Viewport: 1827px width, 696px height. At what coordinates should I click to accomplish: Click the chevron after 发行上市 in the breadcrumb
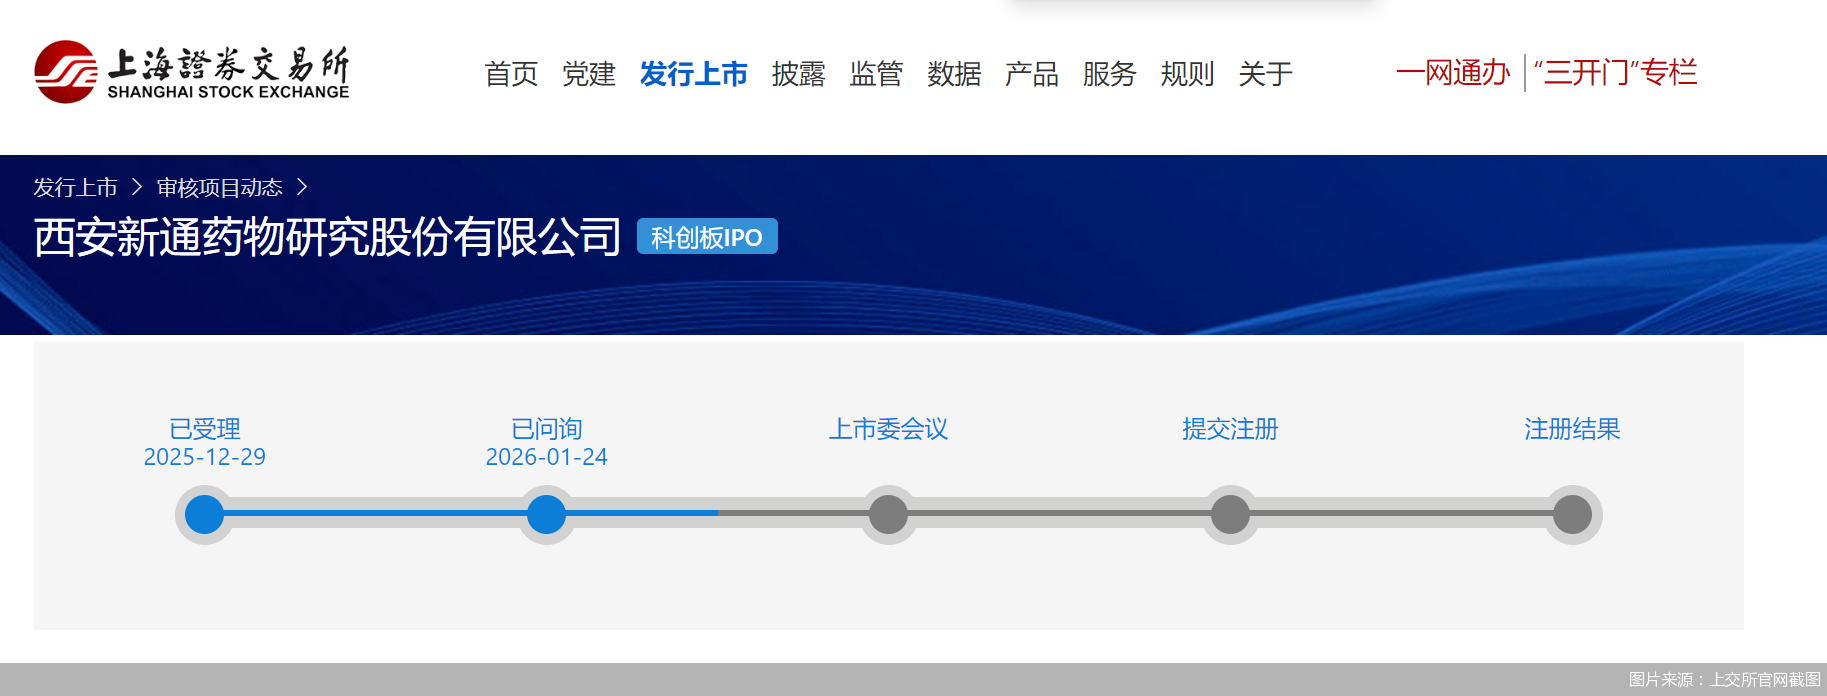click(137, 187)
